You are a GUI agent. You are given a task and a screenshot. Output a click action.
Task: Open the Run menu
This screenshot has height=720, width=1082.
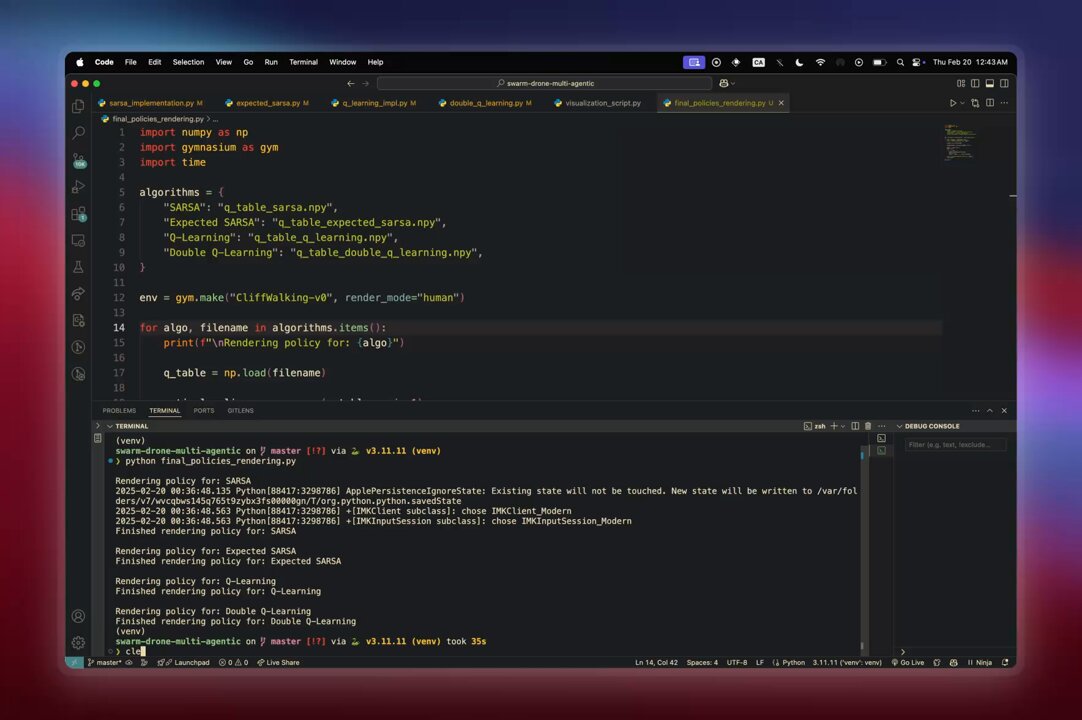click(271, 62)
